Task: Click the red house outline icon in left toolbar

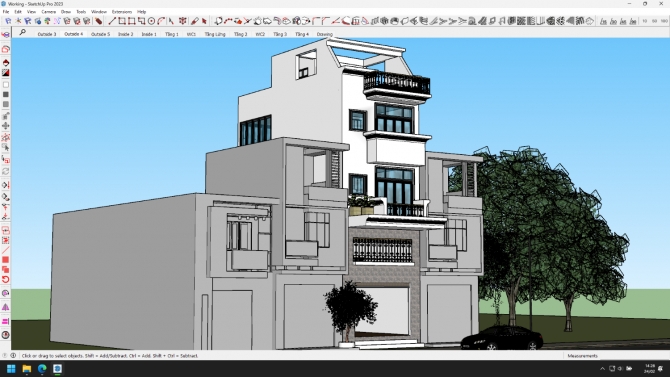Action: [x=6, y=49]
